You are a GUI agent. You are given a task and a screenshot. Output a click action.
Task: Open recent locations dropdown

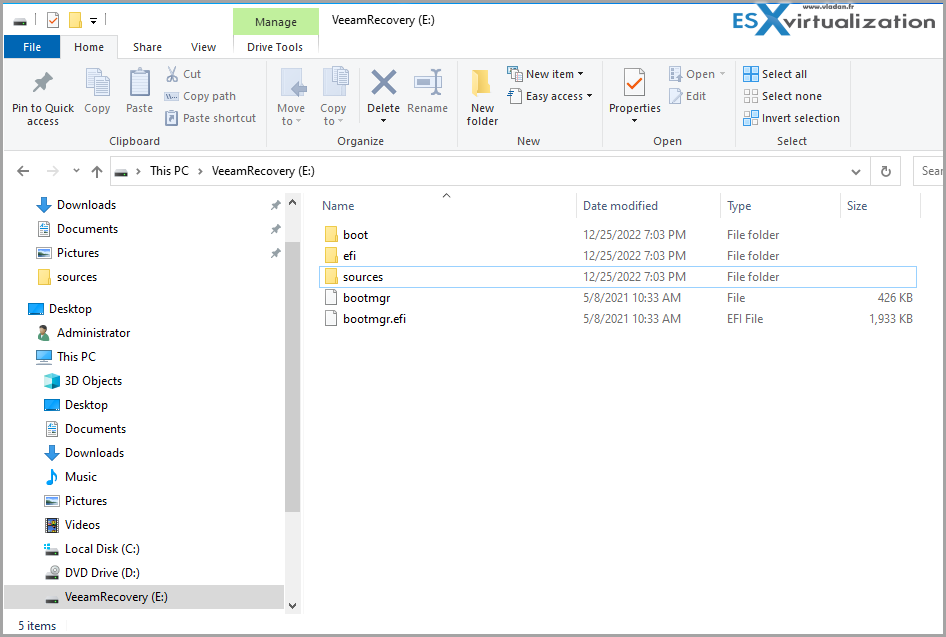click(77, 171)
